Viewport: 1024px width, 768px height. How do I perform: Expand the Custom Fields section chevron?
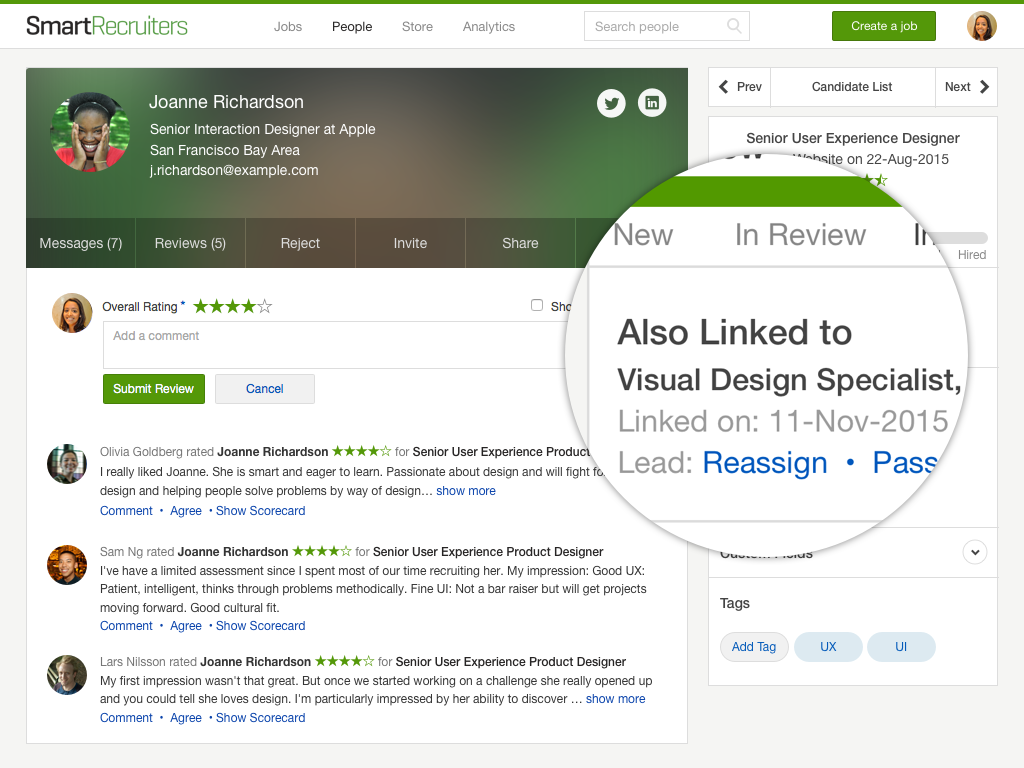pos(974,552)
